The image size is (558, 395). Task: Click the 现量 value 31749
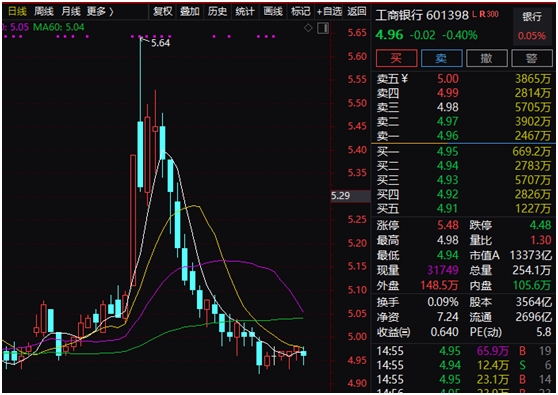[443, 270]
